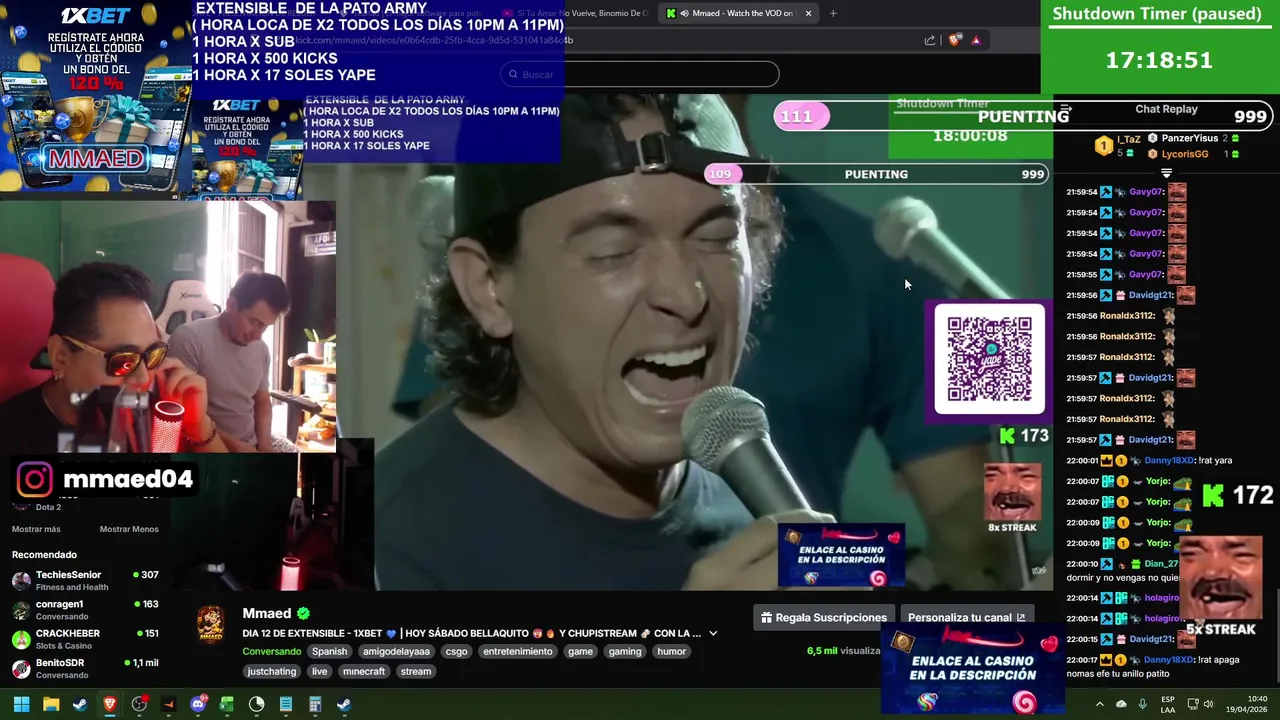Click the chat collapse icon beside Chat Replay

[x=1065, y=109]
